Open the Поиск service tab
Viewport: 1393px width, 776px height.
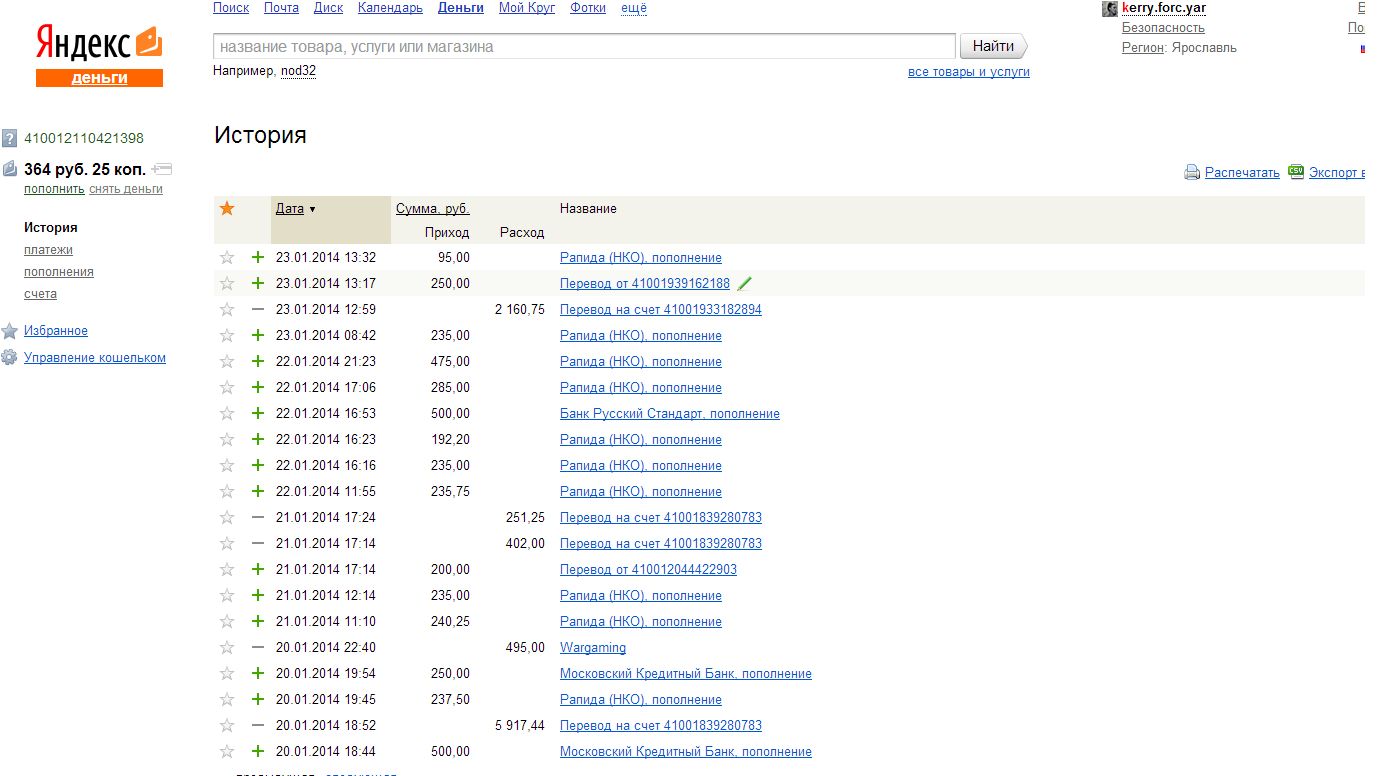point(231,8)
